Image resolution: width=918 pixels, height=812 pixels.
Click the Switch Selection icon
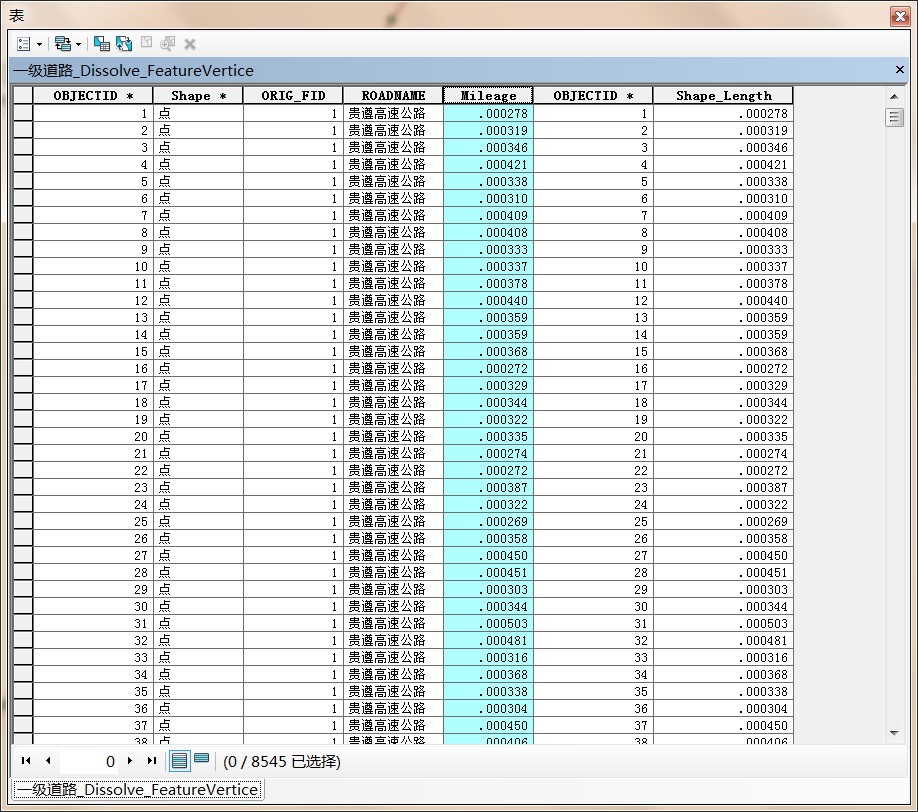coord(124,44)
